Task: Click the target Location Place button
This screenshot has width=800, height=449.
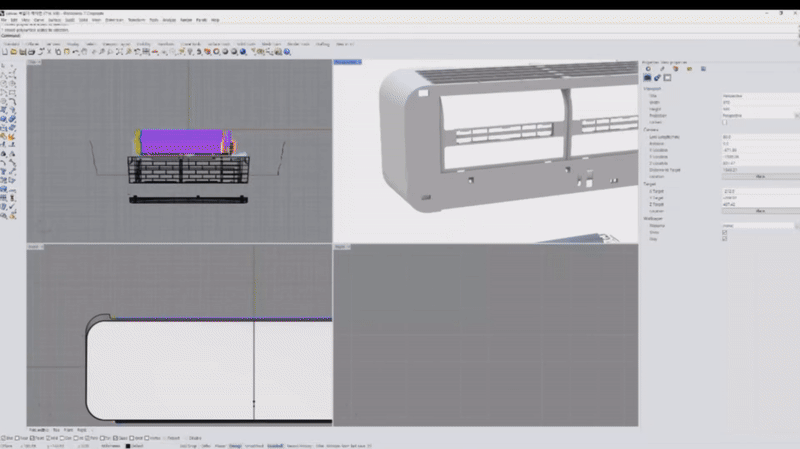Action: [x=760, y=211]
